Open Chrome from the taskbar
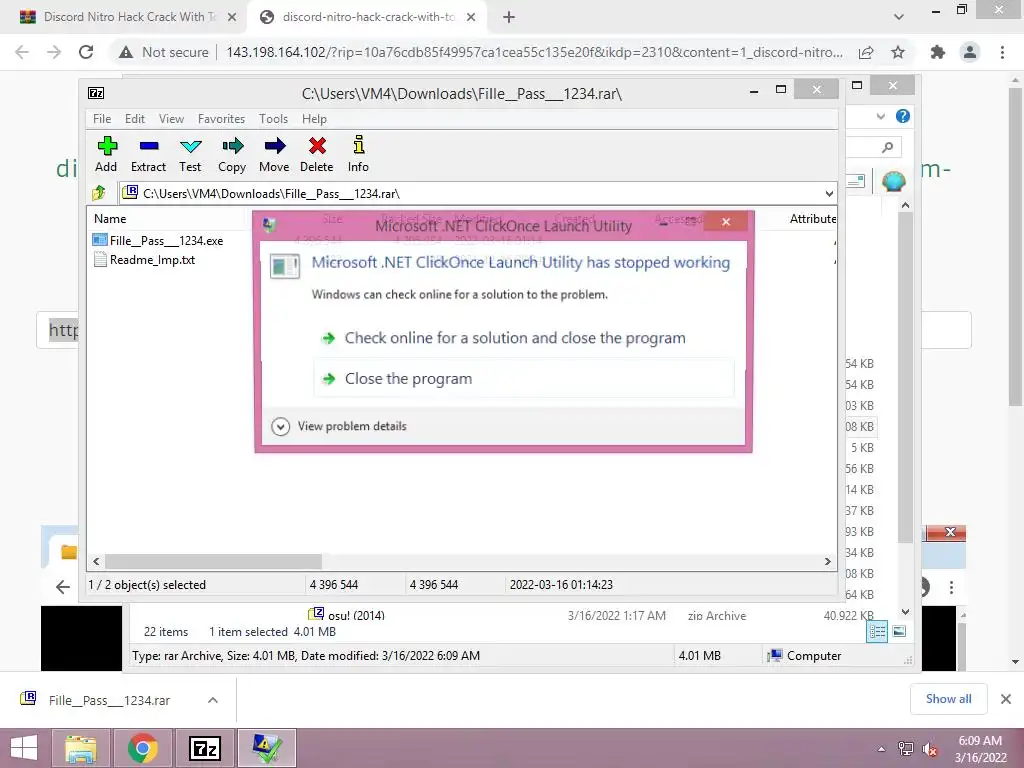 [x=142, y=748]
